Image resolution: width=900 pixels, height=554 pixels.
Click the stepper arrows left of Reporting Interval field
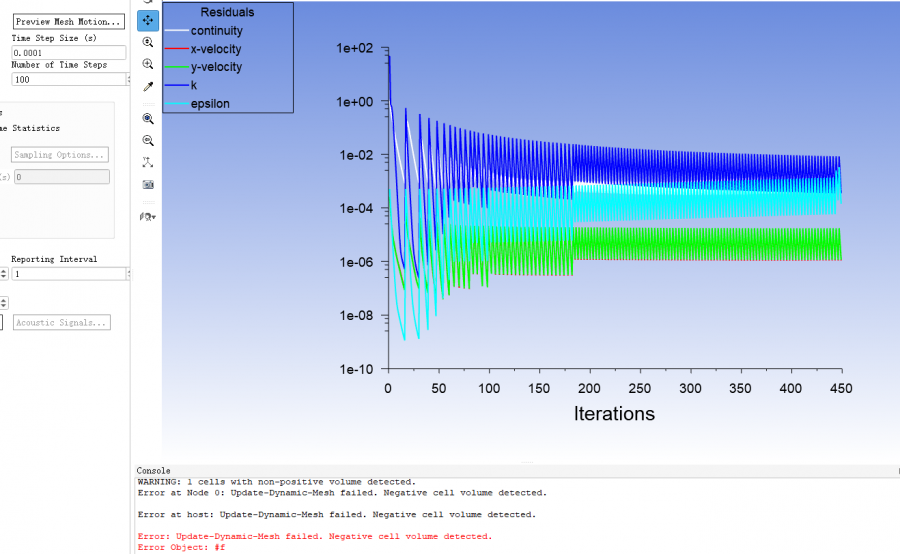click(4, 274)
